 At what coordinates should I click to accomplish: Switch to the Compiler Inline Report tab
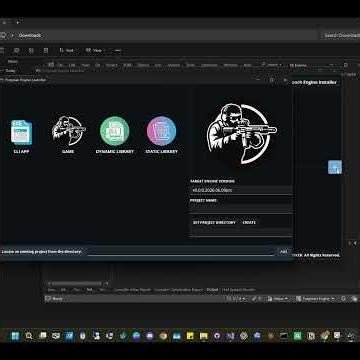[132, 290]
